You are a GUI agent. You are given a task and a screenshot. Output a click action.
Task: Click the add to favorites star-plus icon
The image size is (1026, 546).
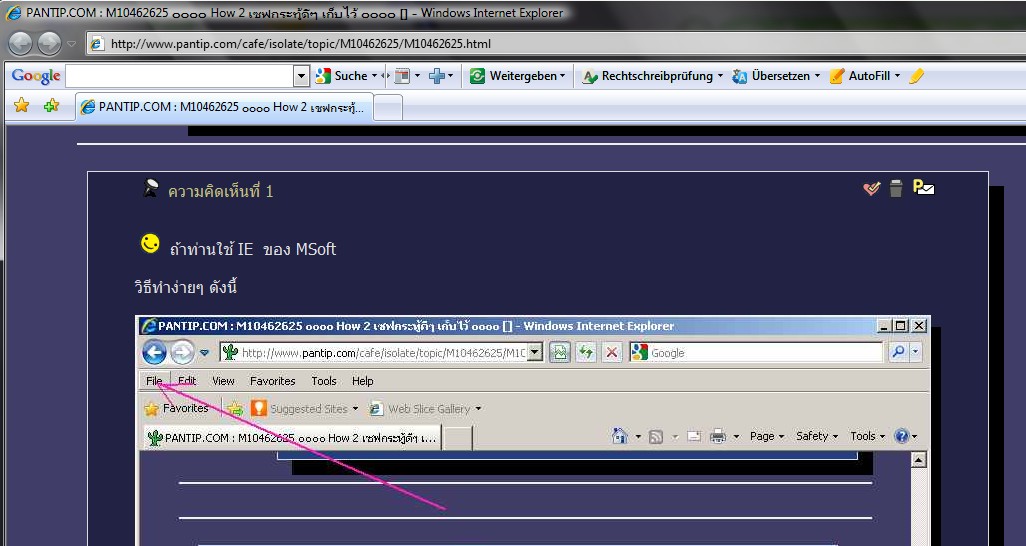[51, 105]
